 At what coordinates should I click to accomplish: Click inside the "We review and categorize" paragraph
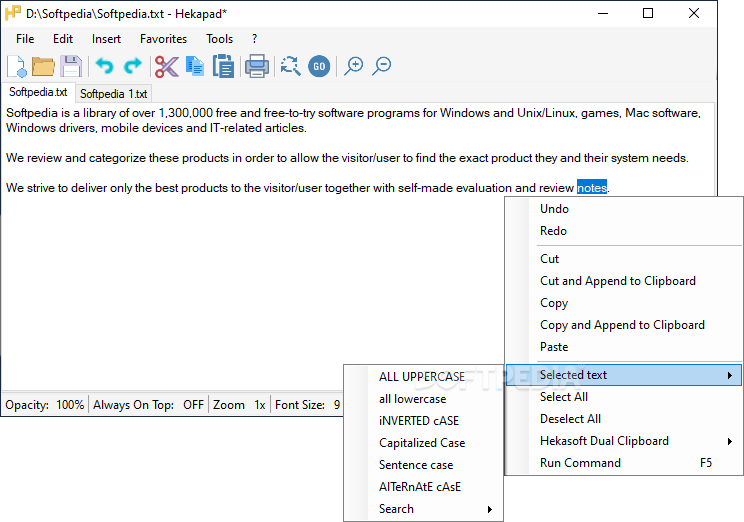347,158
